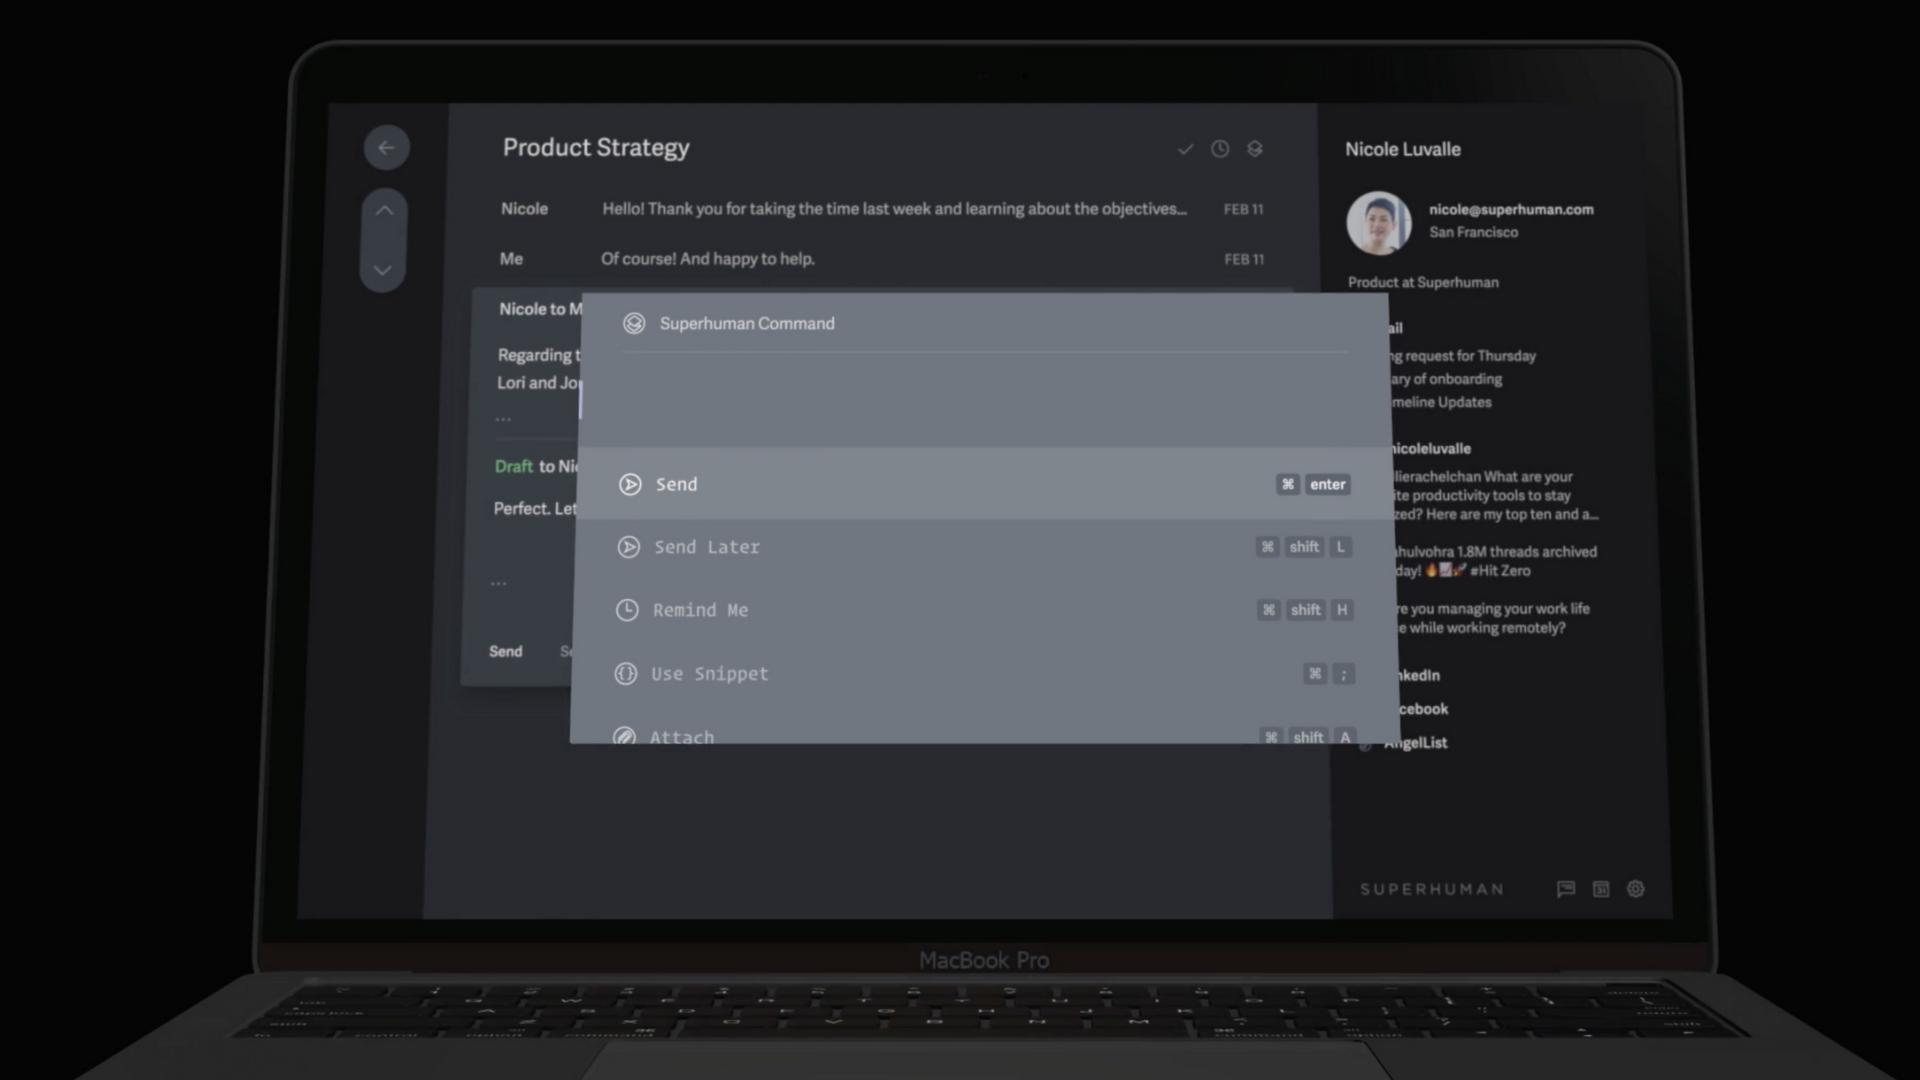
Task: Click the Attach paperclip icon
Action: [624, 736]
